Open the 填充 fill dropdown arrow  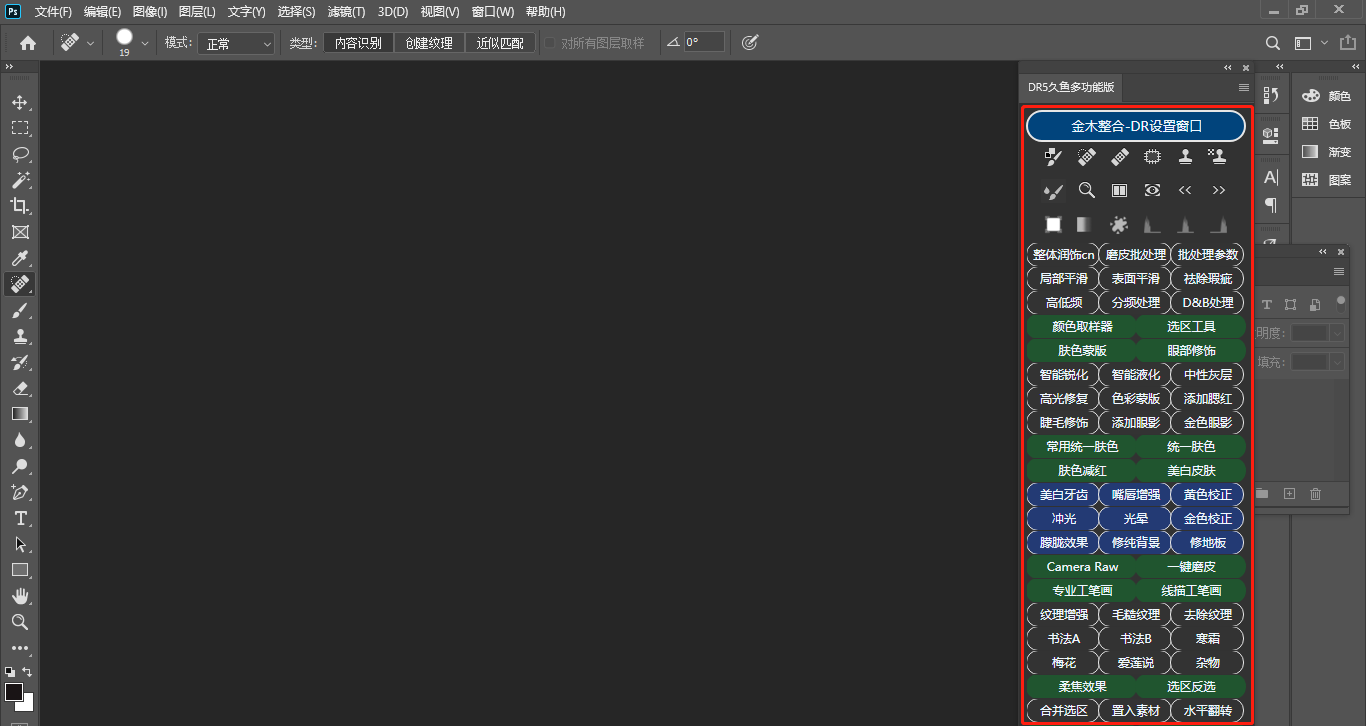pos(1338,362)
